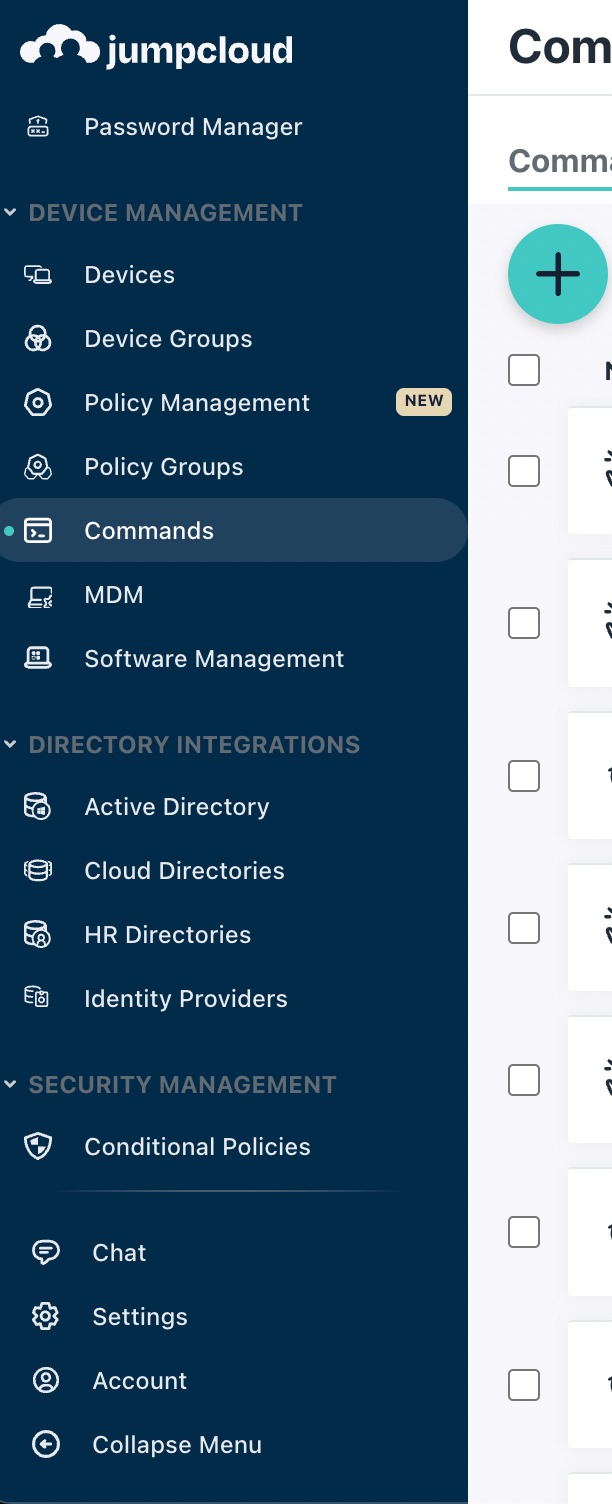Open the Software Management icon
Viewport: 612px width, 1504px height.
pyautogui.click(x=38, y=659)
